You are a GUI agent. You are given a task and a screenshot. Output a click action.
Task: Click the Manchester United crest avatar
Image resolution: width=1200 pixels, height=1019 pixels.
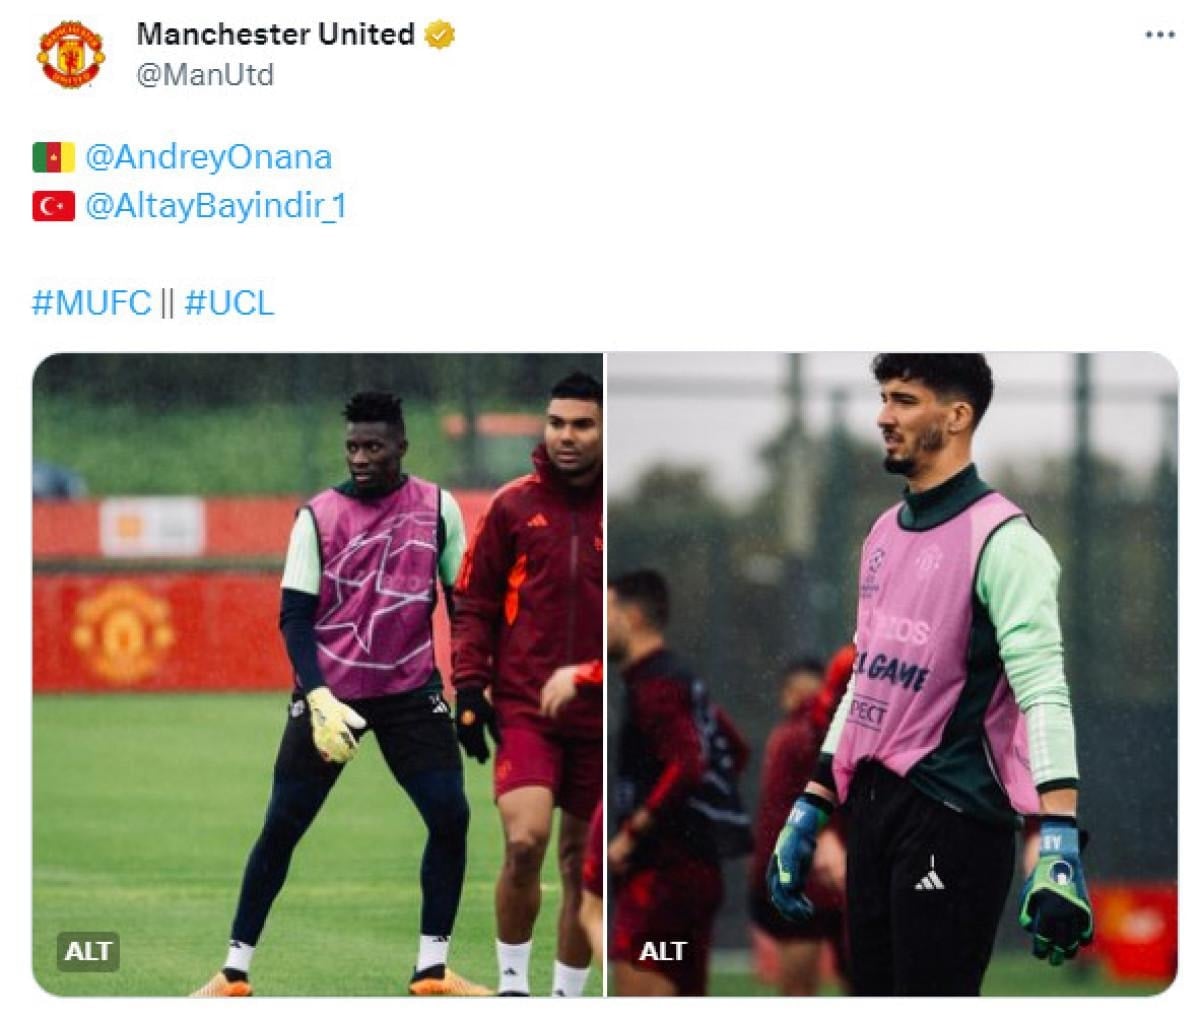tap(70, 54)
